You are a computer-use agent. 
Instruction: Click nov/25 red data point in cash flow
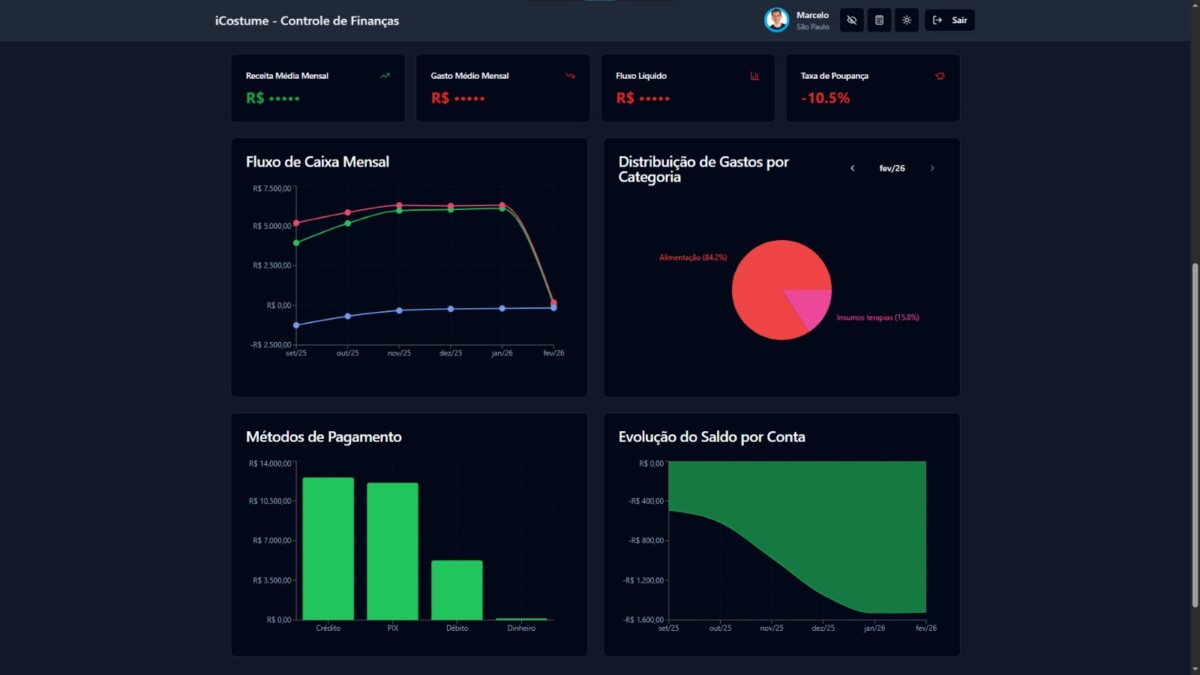(x=399, y=205)
